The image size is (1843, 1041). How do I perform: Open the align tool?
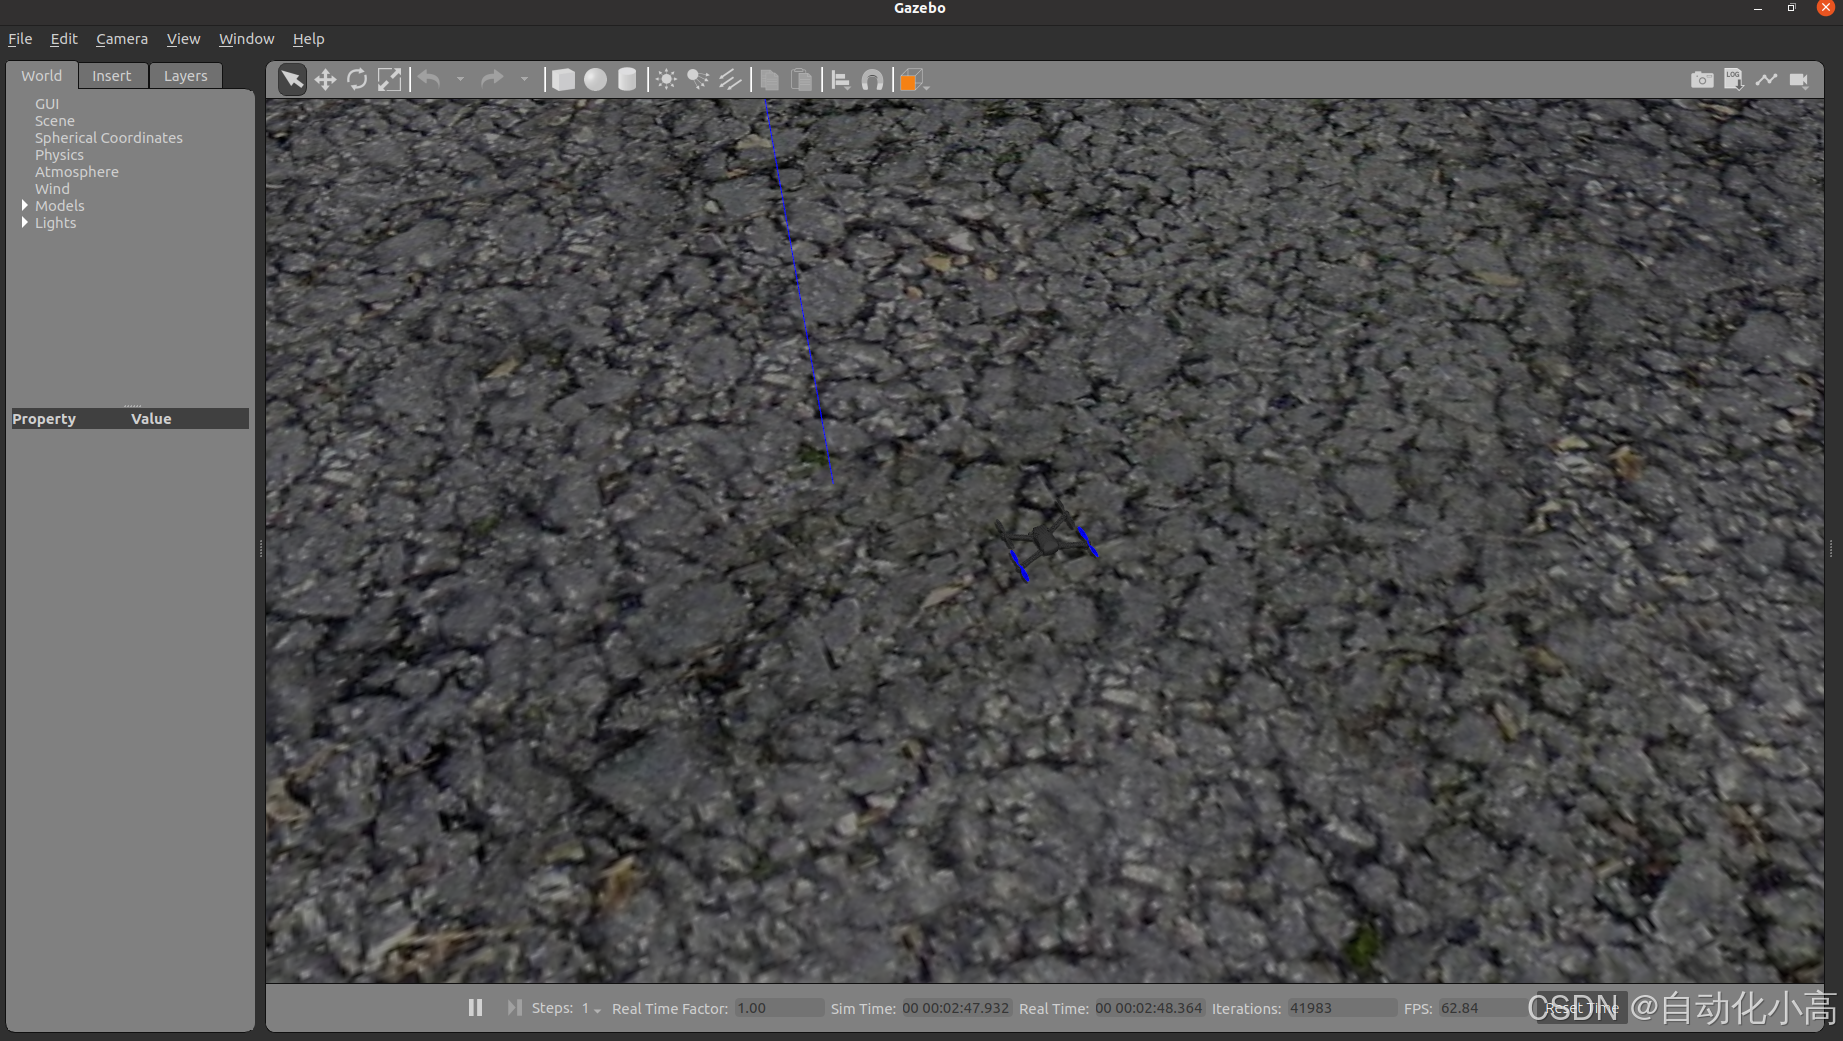coord(841,80)
